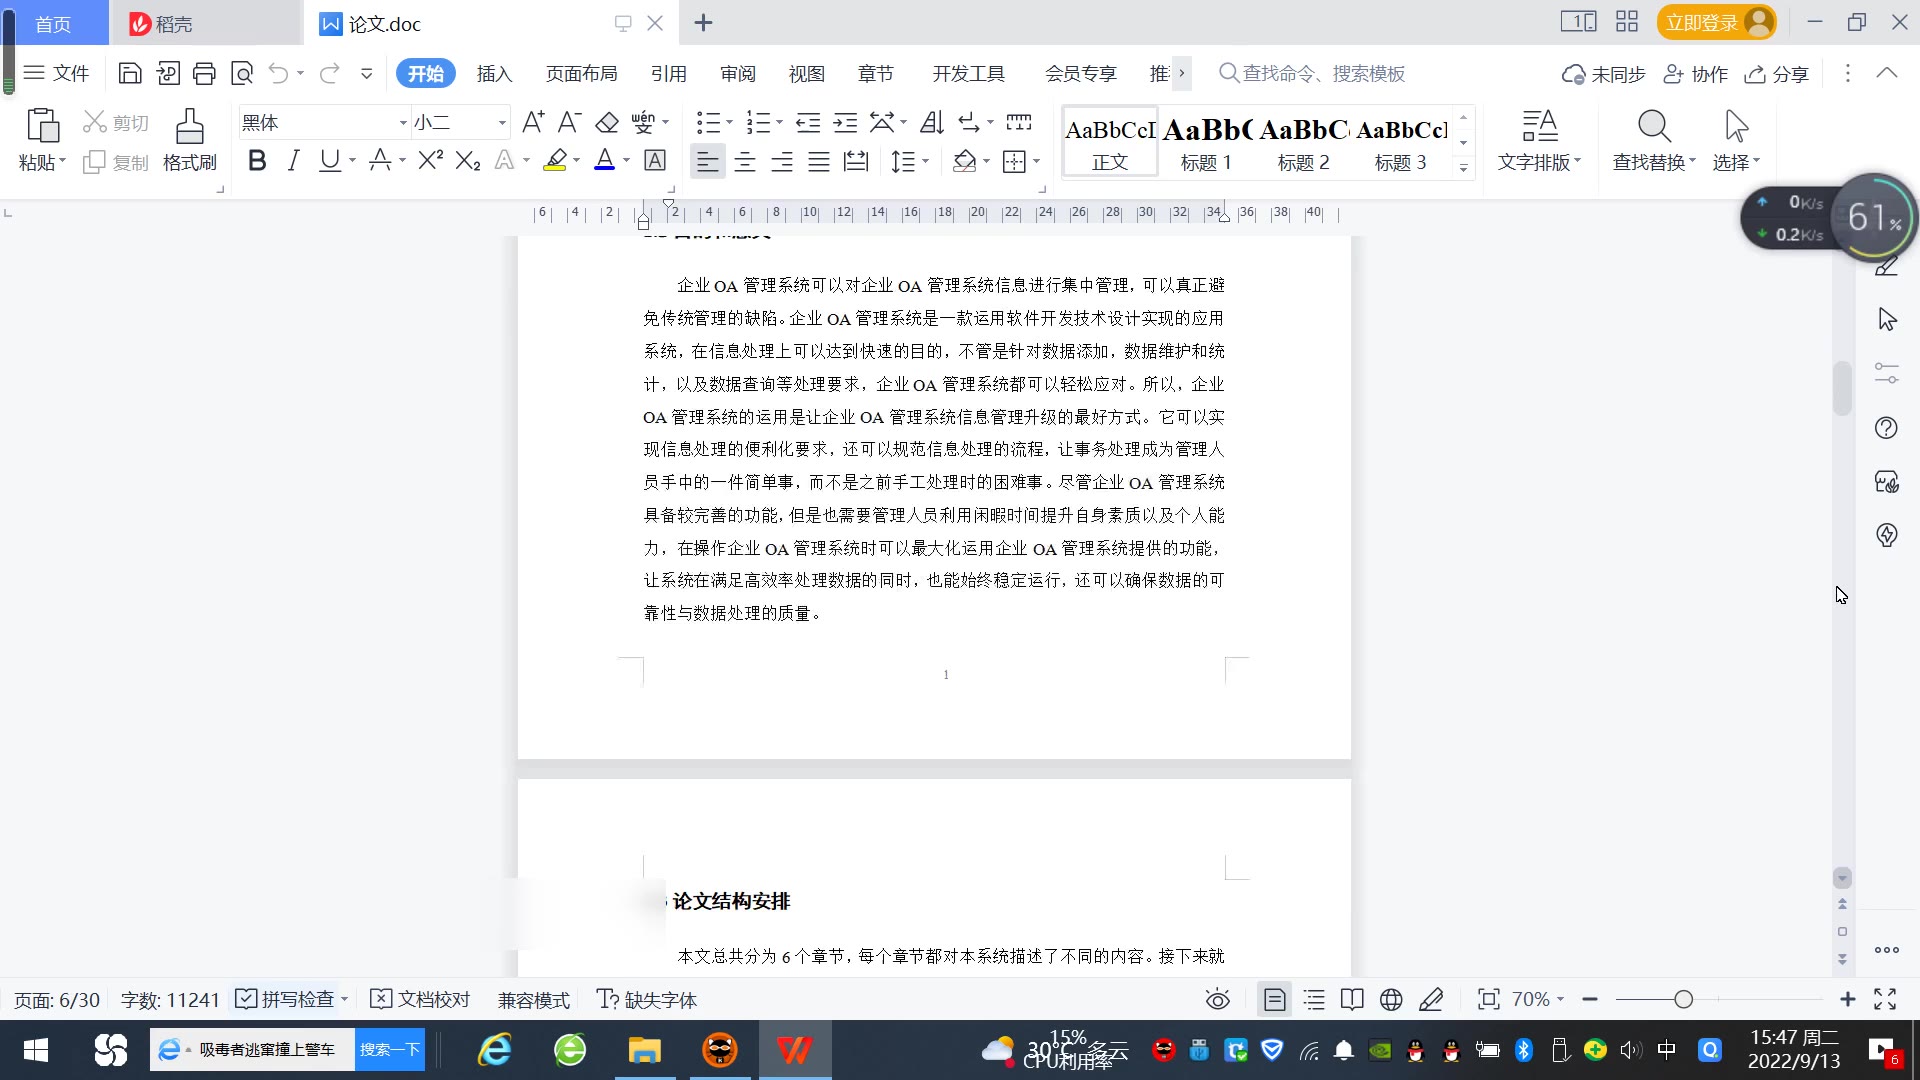The width and height of the screenshot is (1920, 1080).
Task: Open the 插入 ribbon tab
Action: (x=494, y=73)
